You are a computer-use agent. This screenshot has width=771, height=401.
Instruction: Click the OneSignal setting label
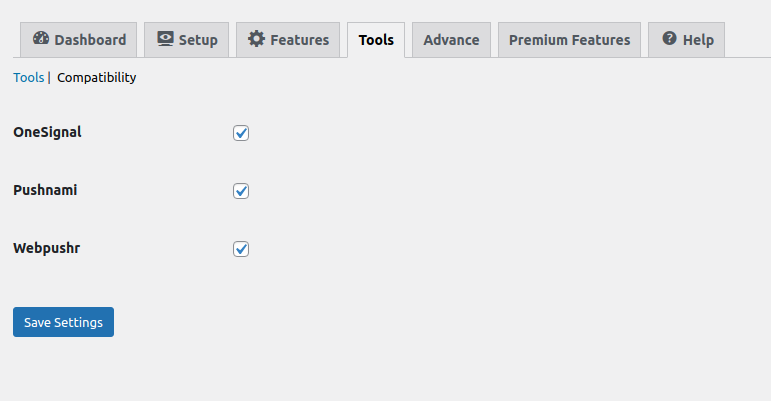[x=47, y=132]
